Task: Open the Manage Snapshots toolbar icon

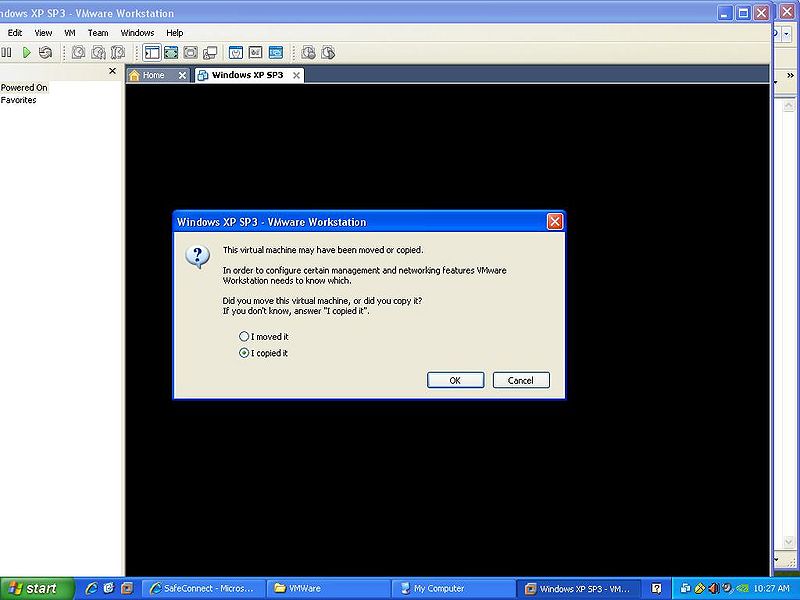Action: tap(117, 52)
